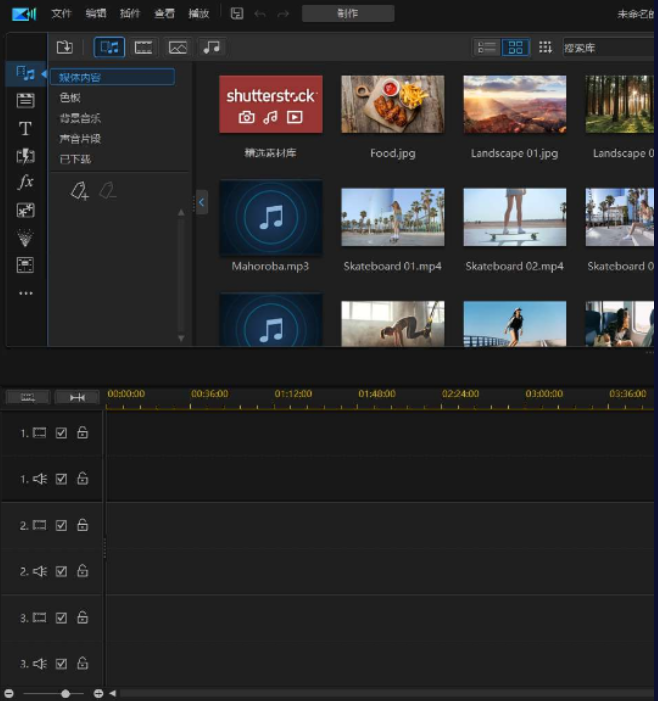Open the library menu grid dropdown
The width and height of the screenshot is (658, 701).
point(545,47)
